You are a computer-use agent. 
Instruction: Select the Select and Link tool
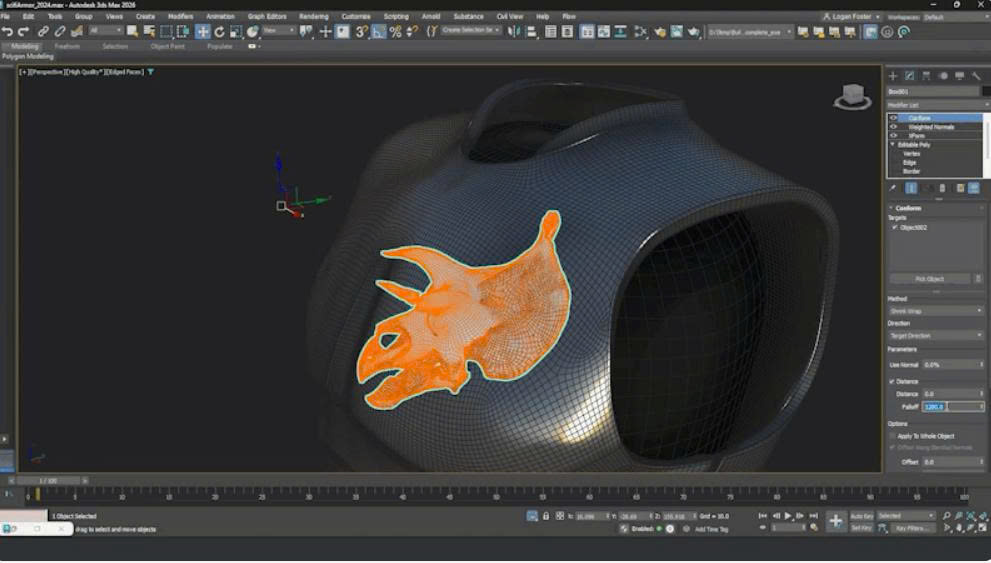pos(43,32)
